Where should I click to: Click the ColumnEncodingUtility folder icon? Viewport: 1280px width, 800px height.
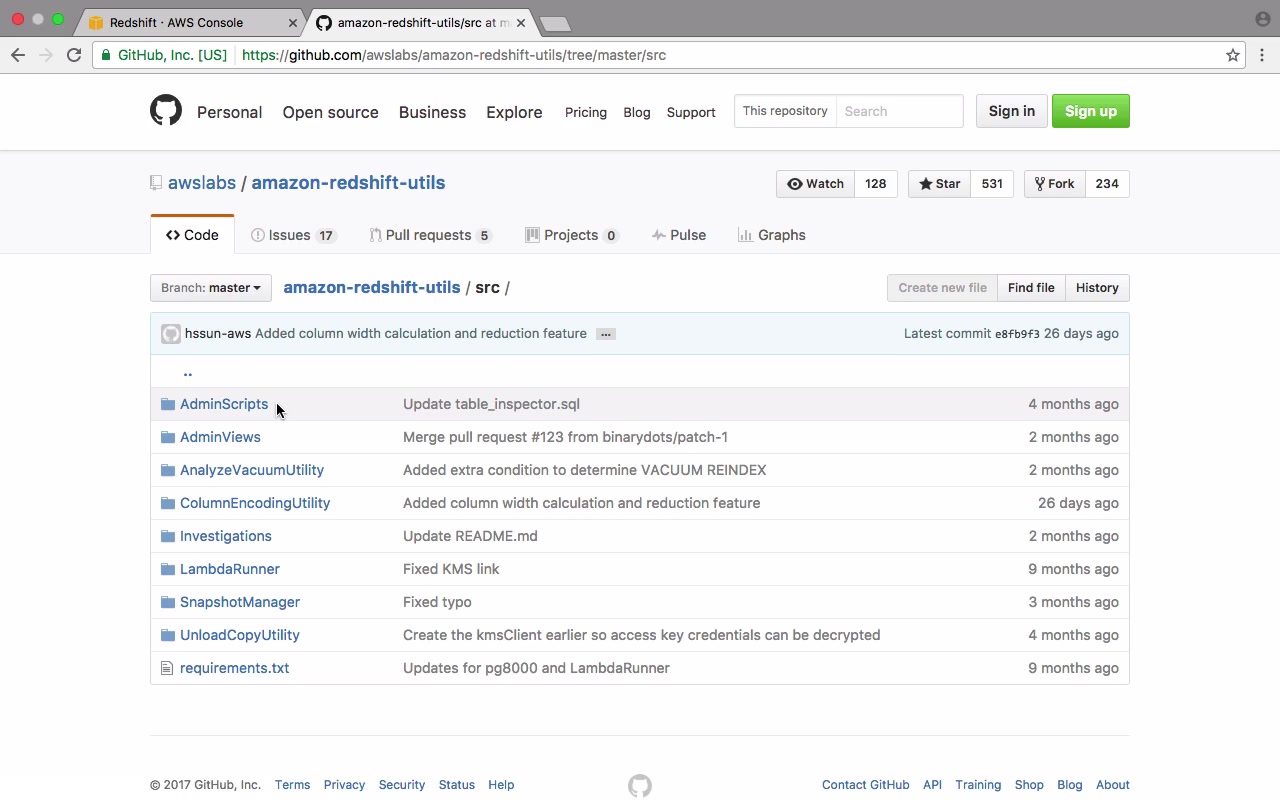[x=168, y=503]
